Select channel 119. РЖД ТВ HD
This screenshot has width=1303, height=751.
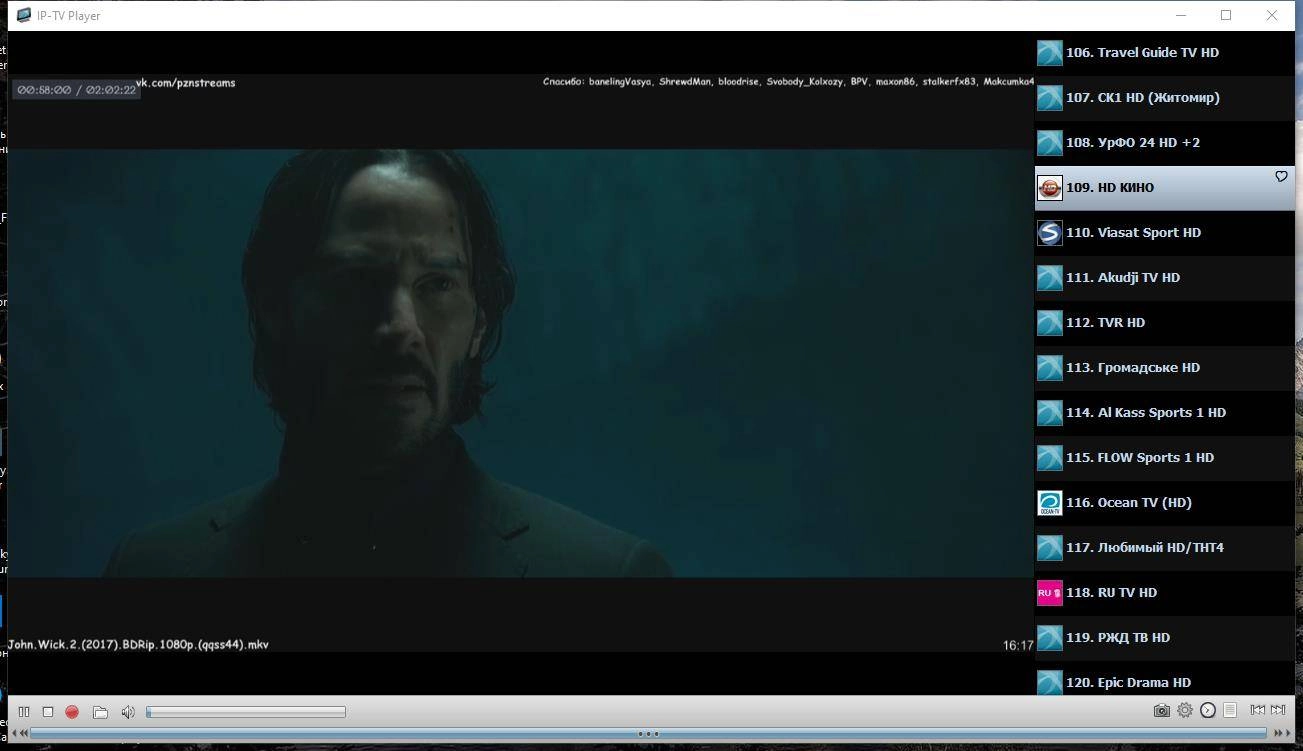pos(1164,638)
